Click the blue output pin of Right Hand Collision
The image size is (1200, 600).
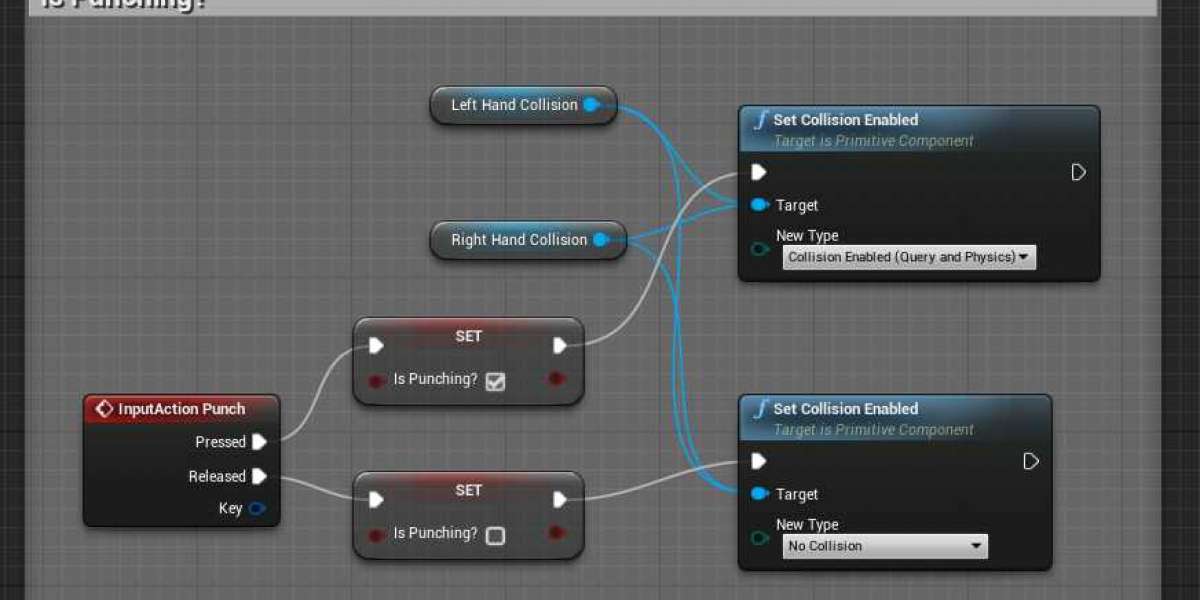(600, 240)
